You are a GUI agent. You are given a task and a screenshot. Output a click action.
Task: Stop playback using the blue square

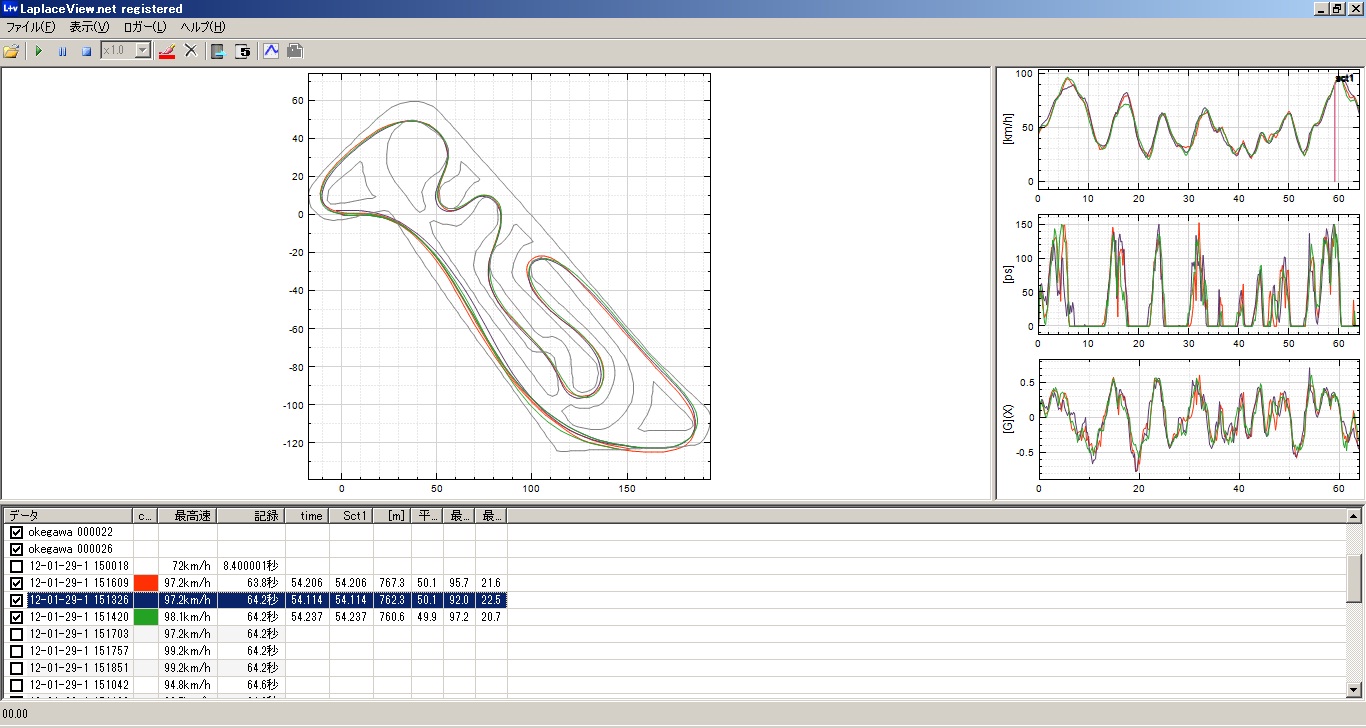pos(86,51)
